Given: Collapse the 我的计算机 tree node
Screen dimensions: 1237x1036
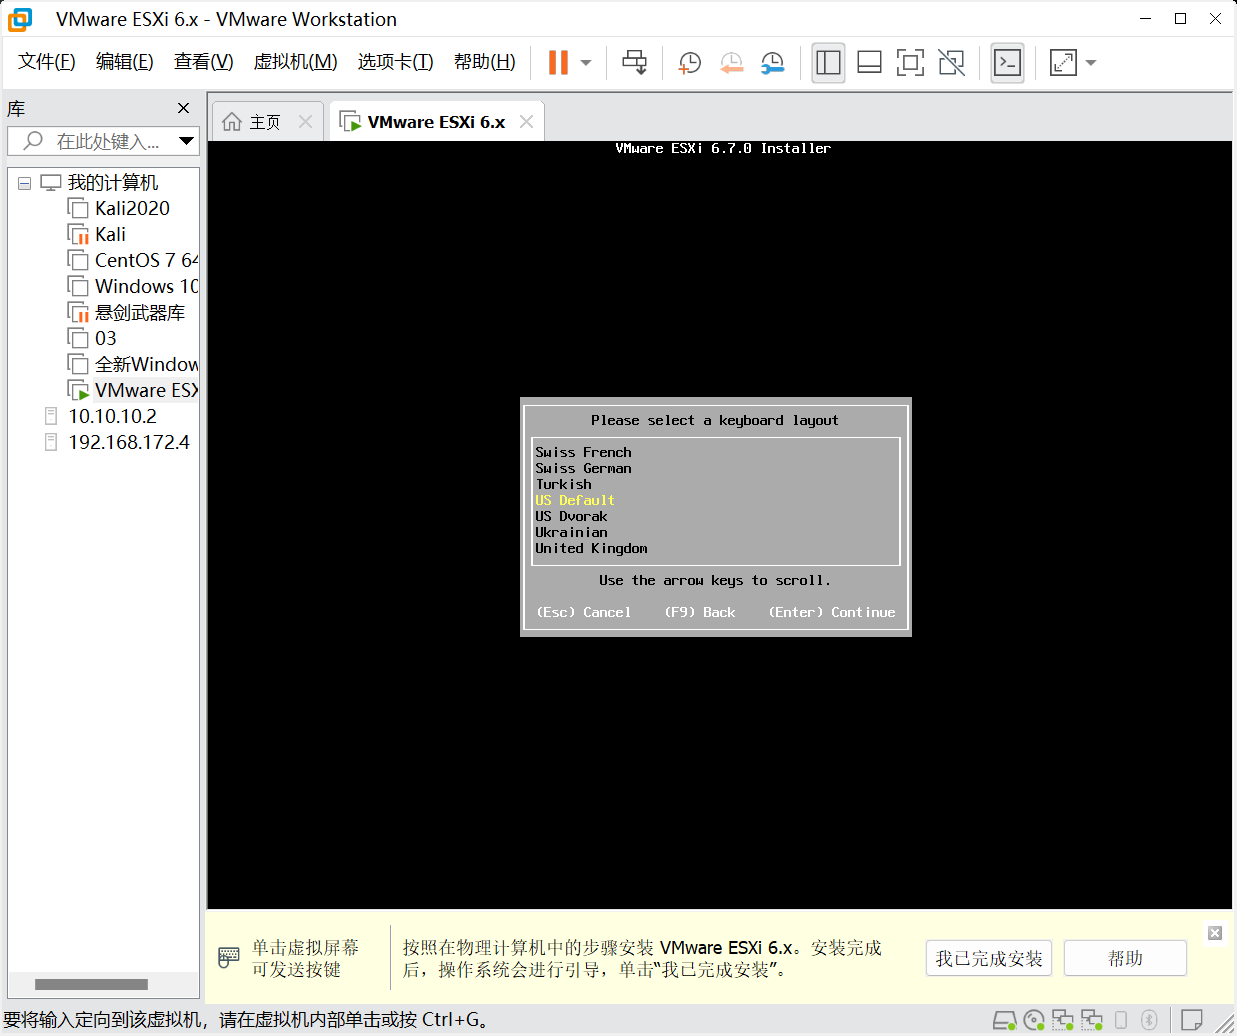Looking at the screenshot, I should [25, 183].
